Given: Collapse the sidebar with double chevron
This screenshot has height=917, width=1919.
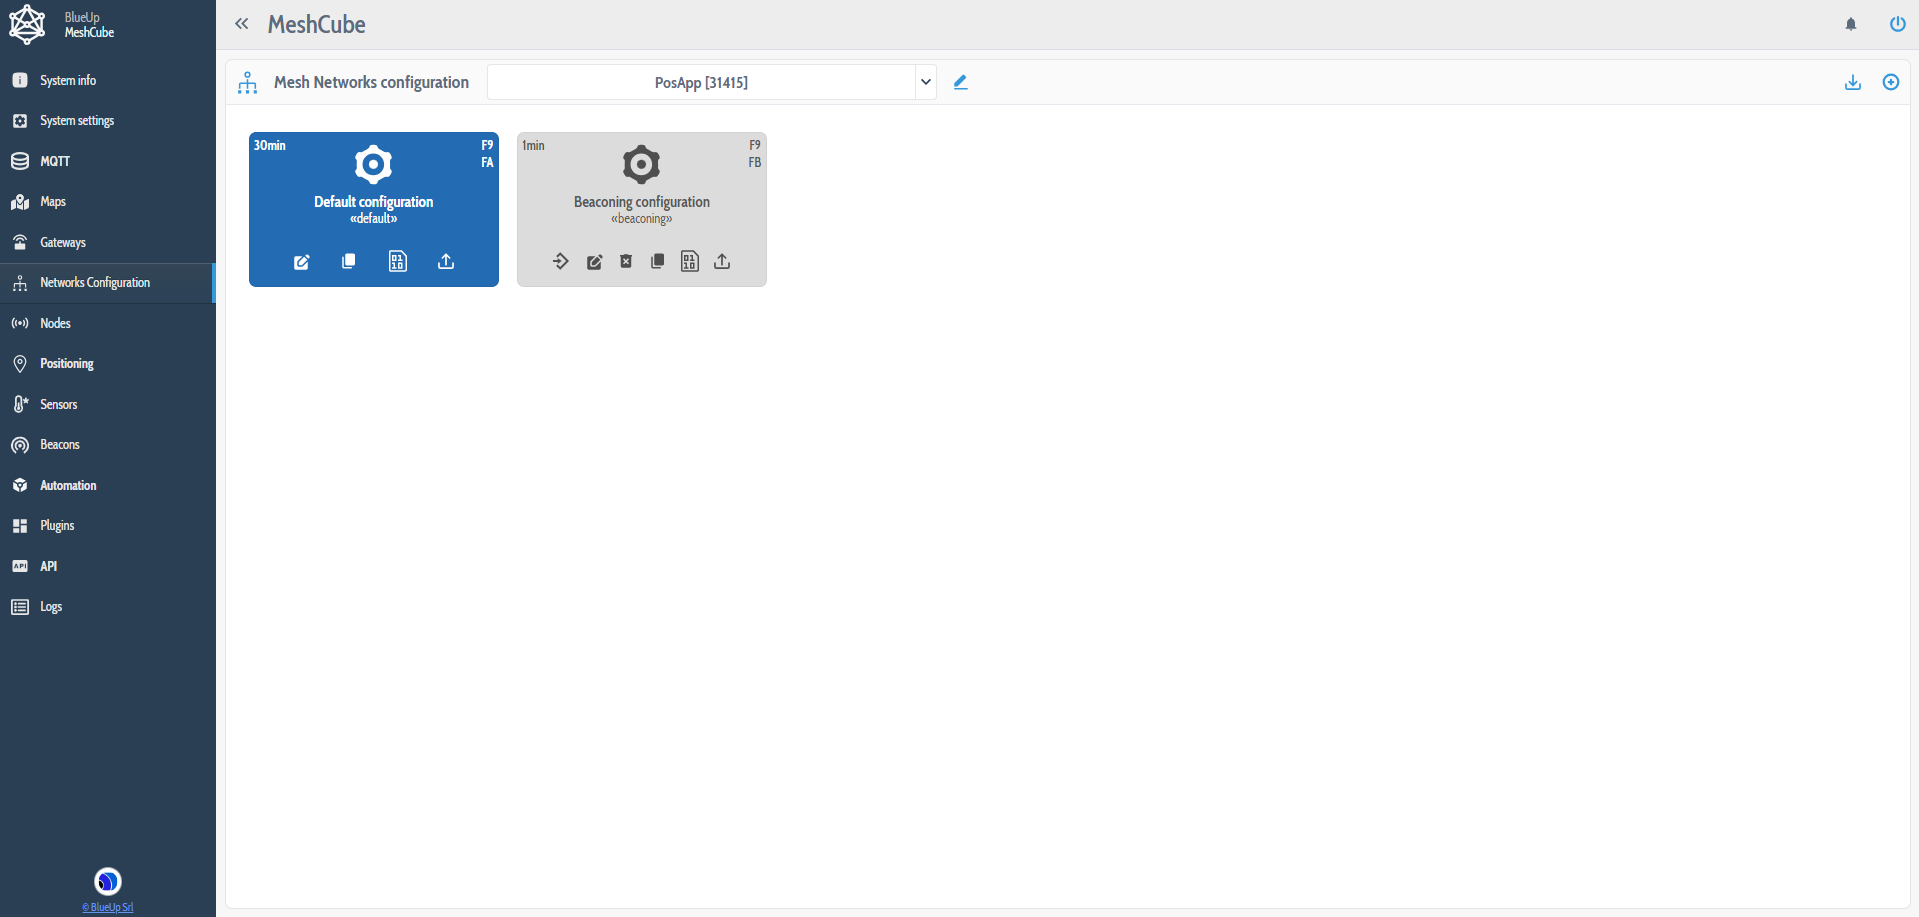Looking at the screenshot, I should (242, 24).
